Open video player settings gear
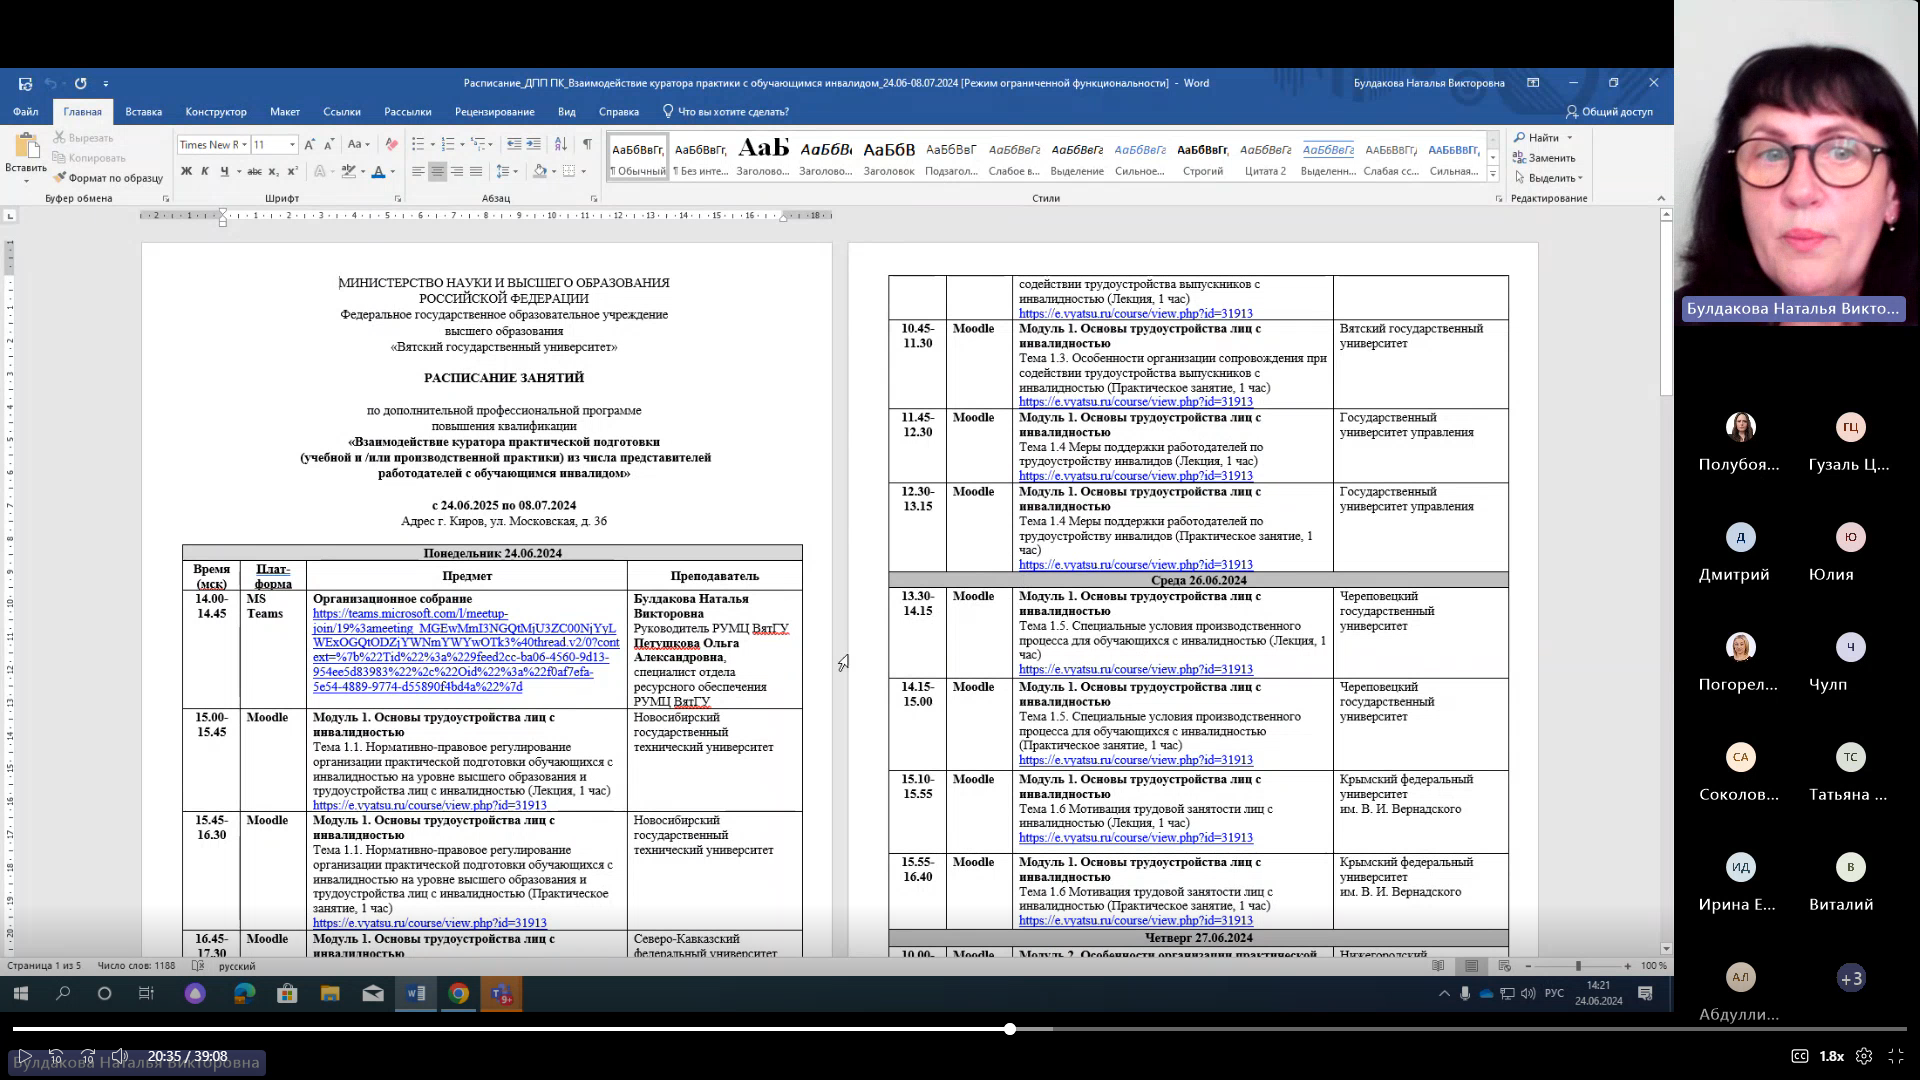 (x=1864, y=1056)
